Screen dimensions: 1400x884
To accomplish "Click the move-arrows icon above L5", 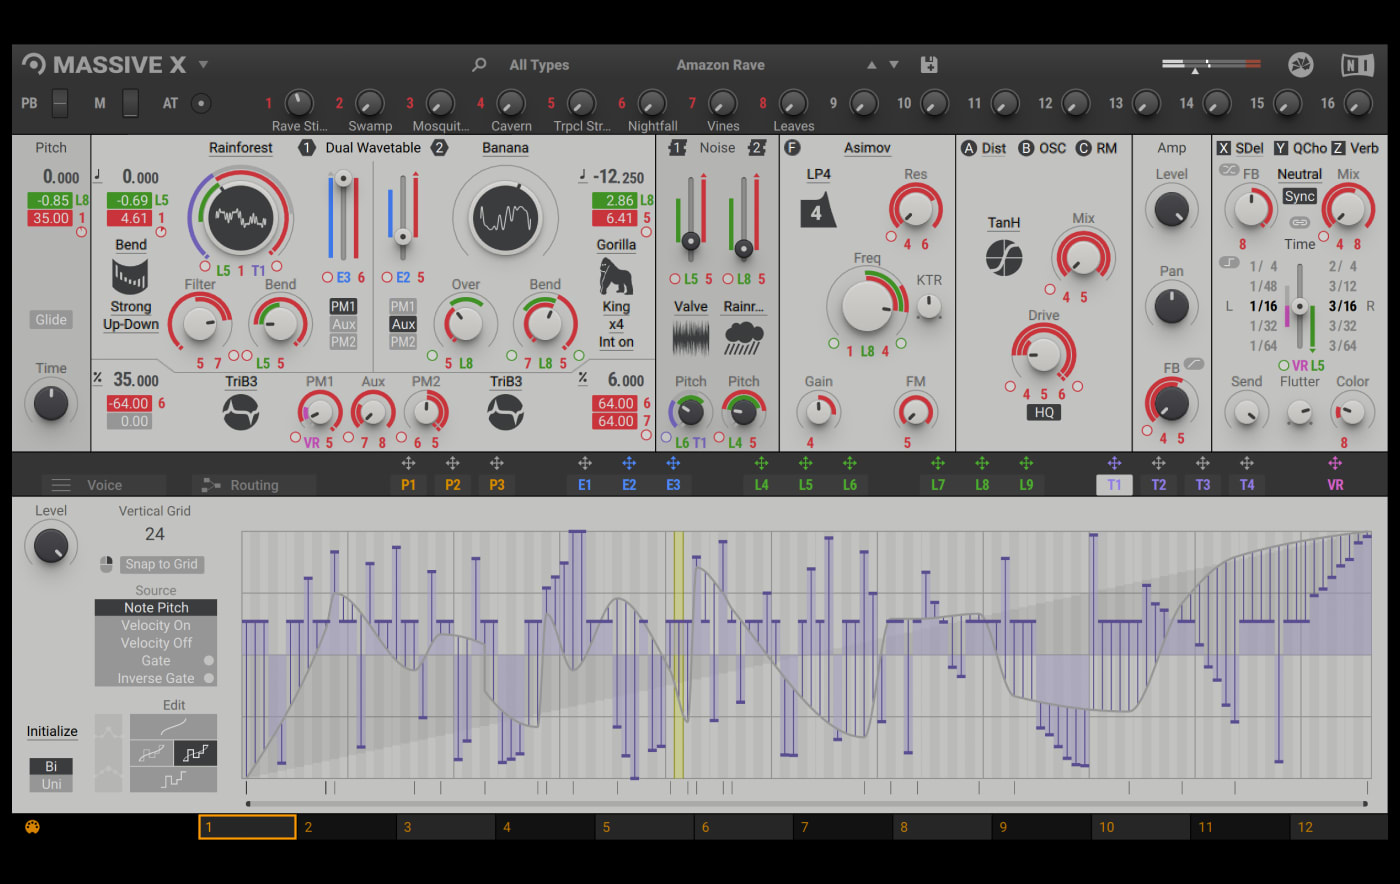I will click(x=805, y=463).
